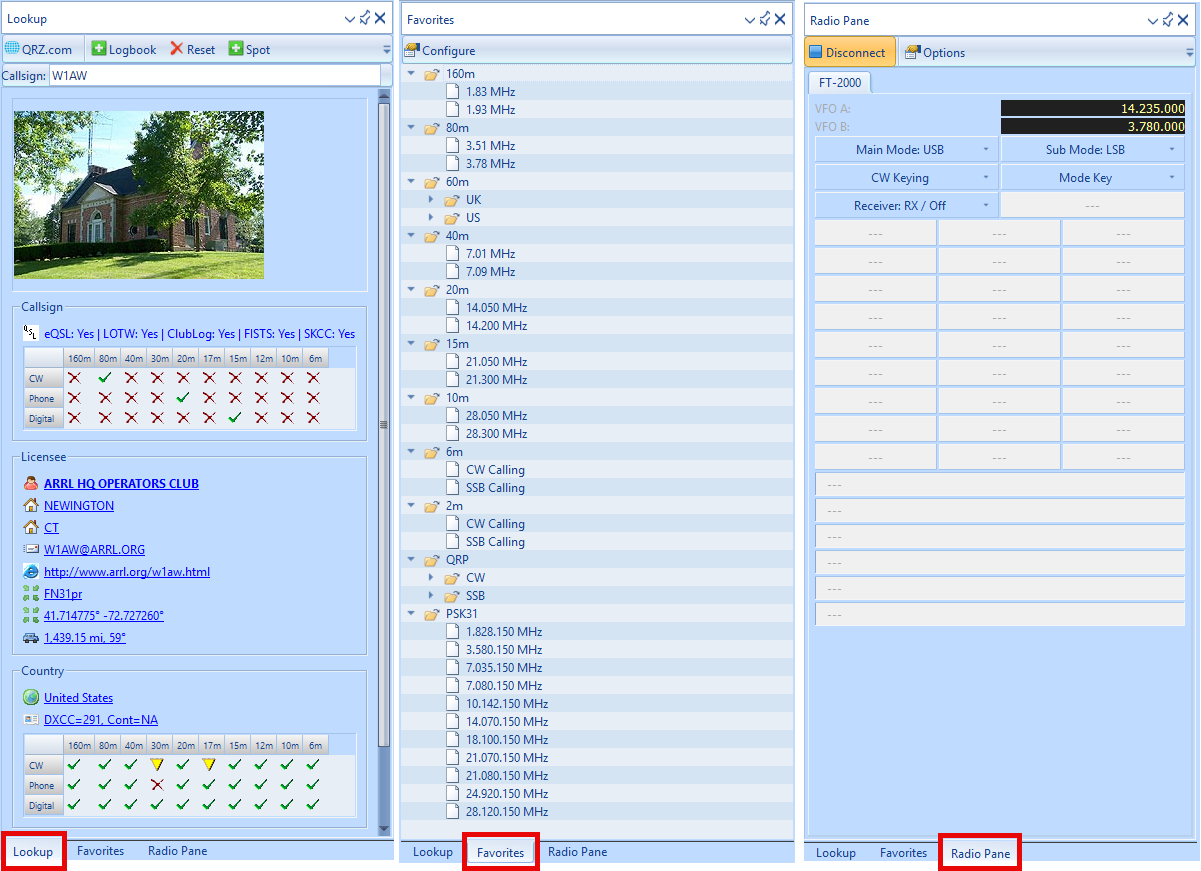This screenshot has height=871, width=1201.
Task: Open Radio Pane Options
Action: [x=935, y=52]
